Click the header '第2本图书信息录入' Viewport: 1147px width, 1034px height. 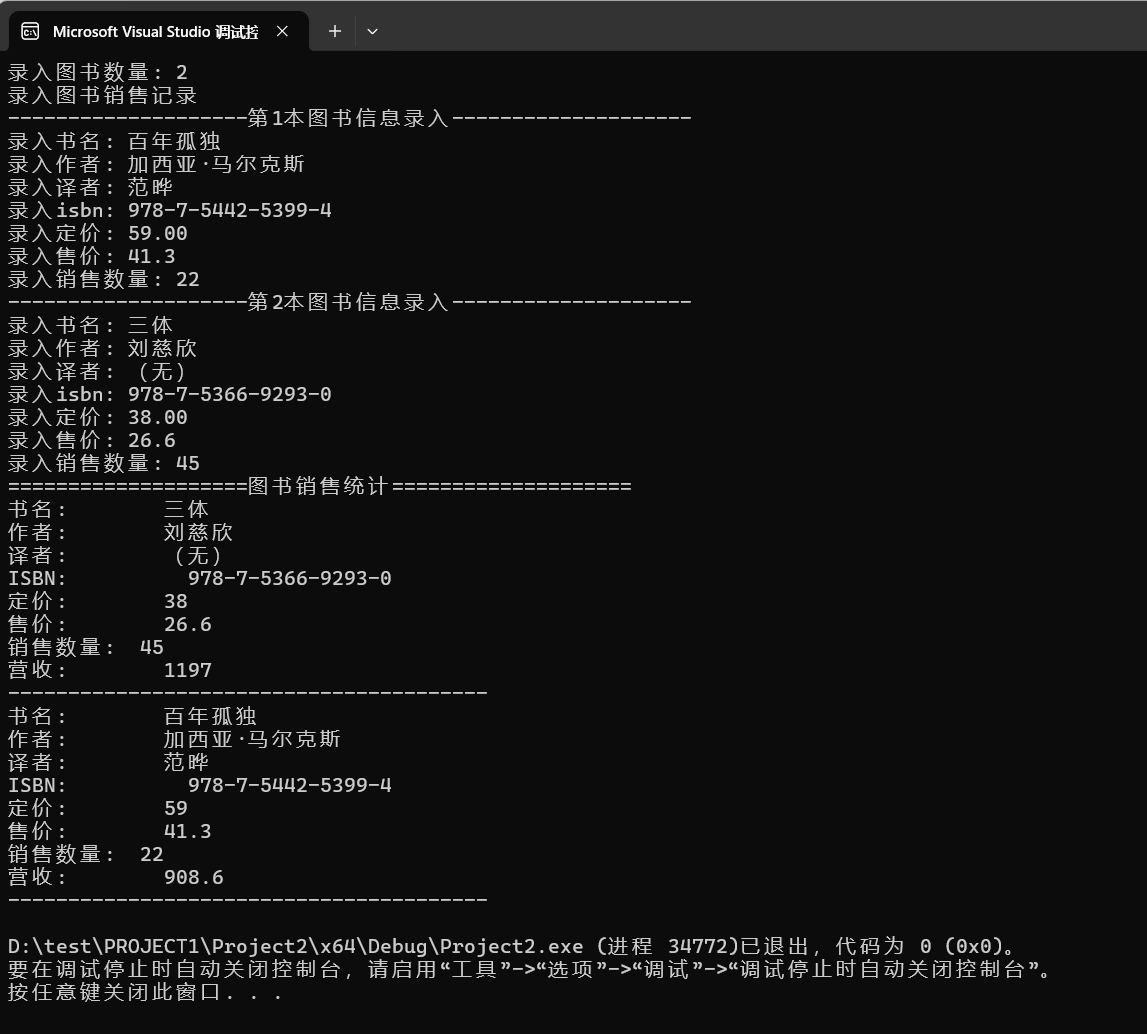348,302
